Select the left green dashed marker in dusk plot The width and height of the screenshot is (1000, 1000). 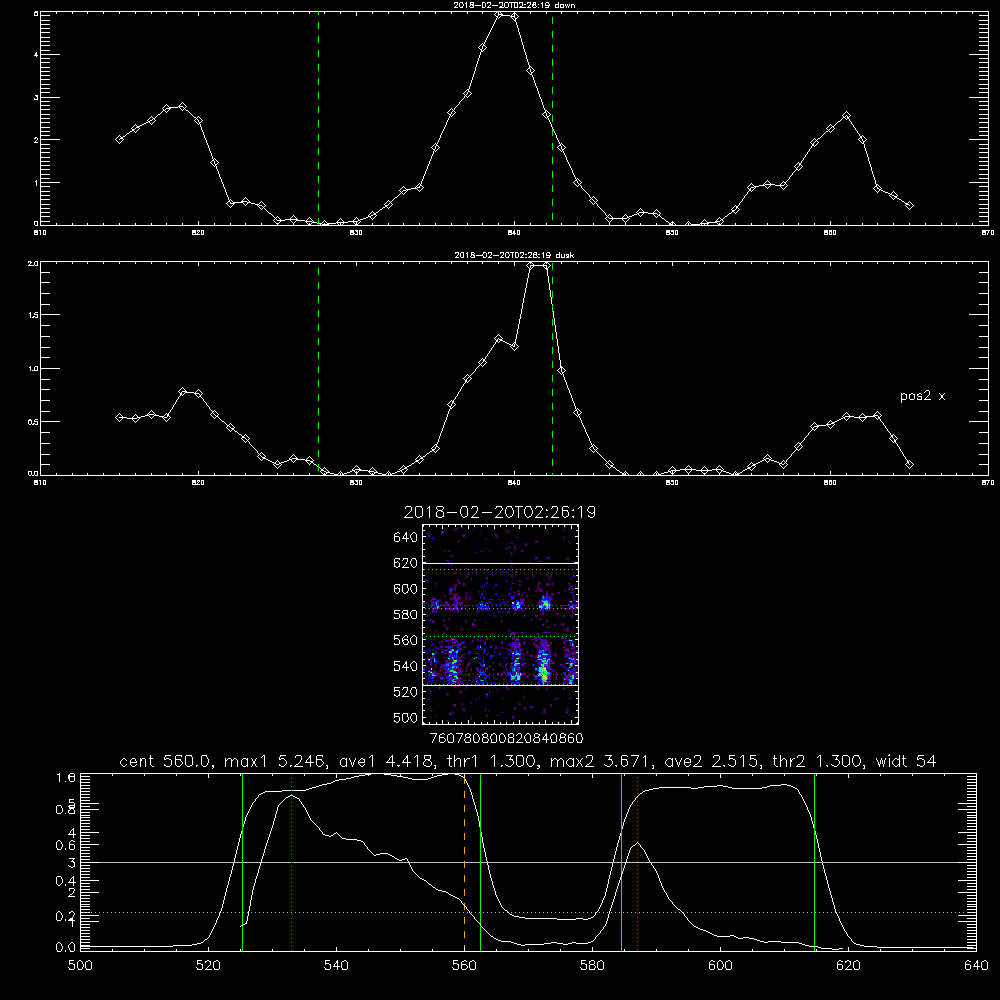(x=318, y=368)
